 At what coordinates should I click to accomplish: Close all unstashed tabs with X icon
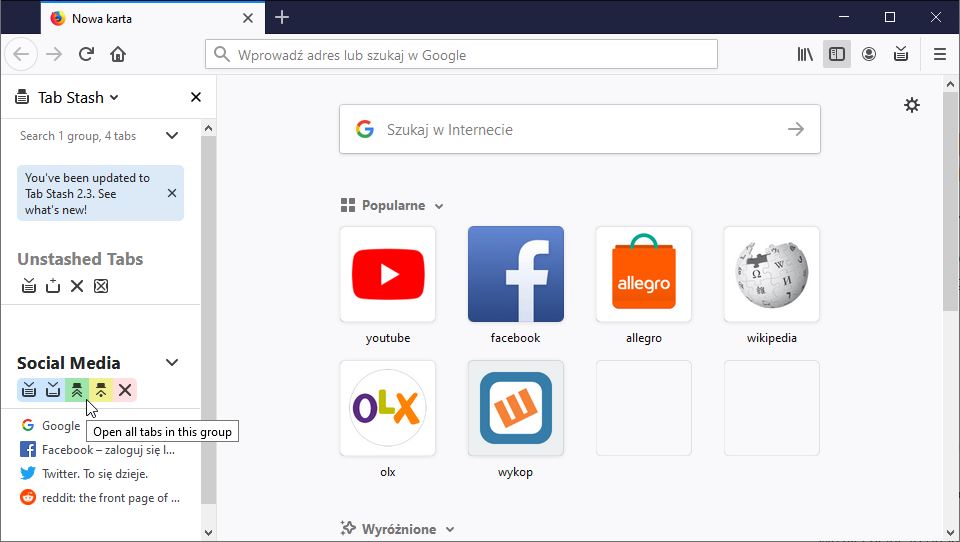[x=77, y=285]
